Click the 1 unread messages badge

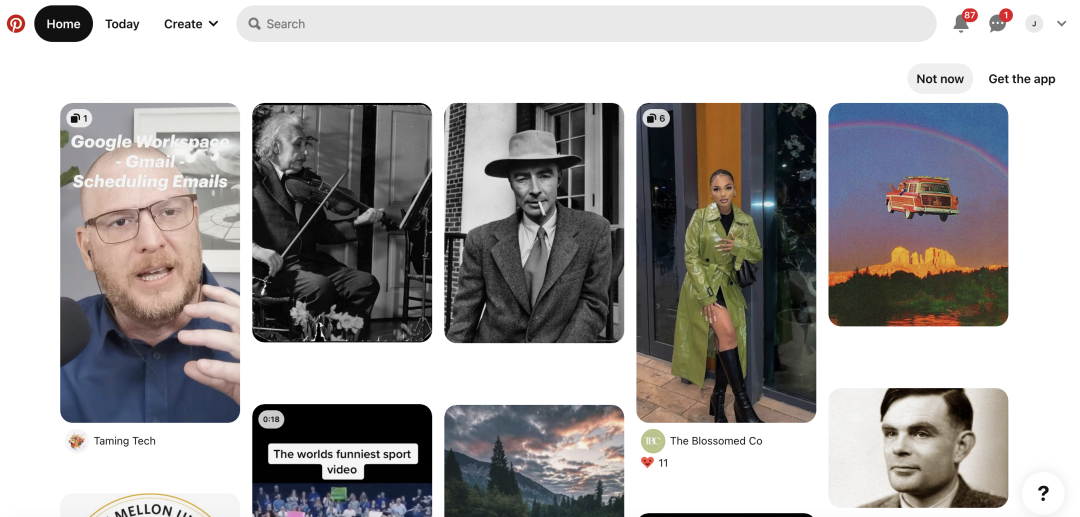tap(1006, 15)
